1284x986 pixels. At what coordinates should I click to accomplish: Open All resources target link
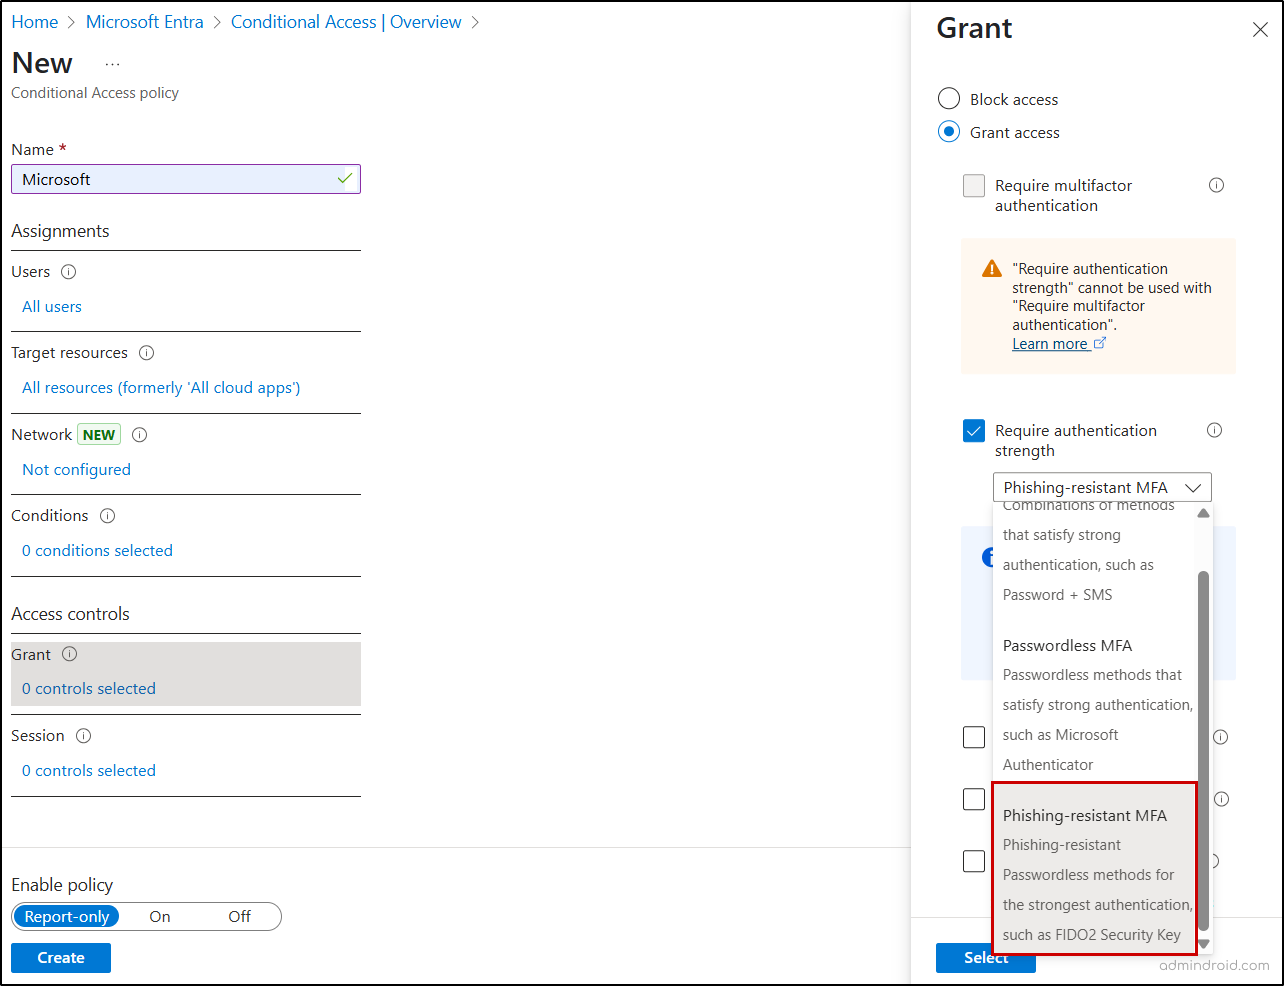click(161, 388)
